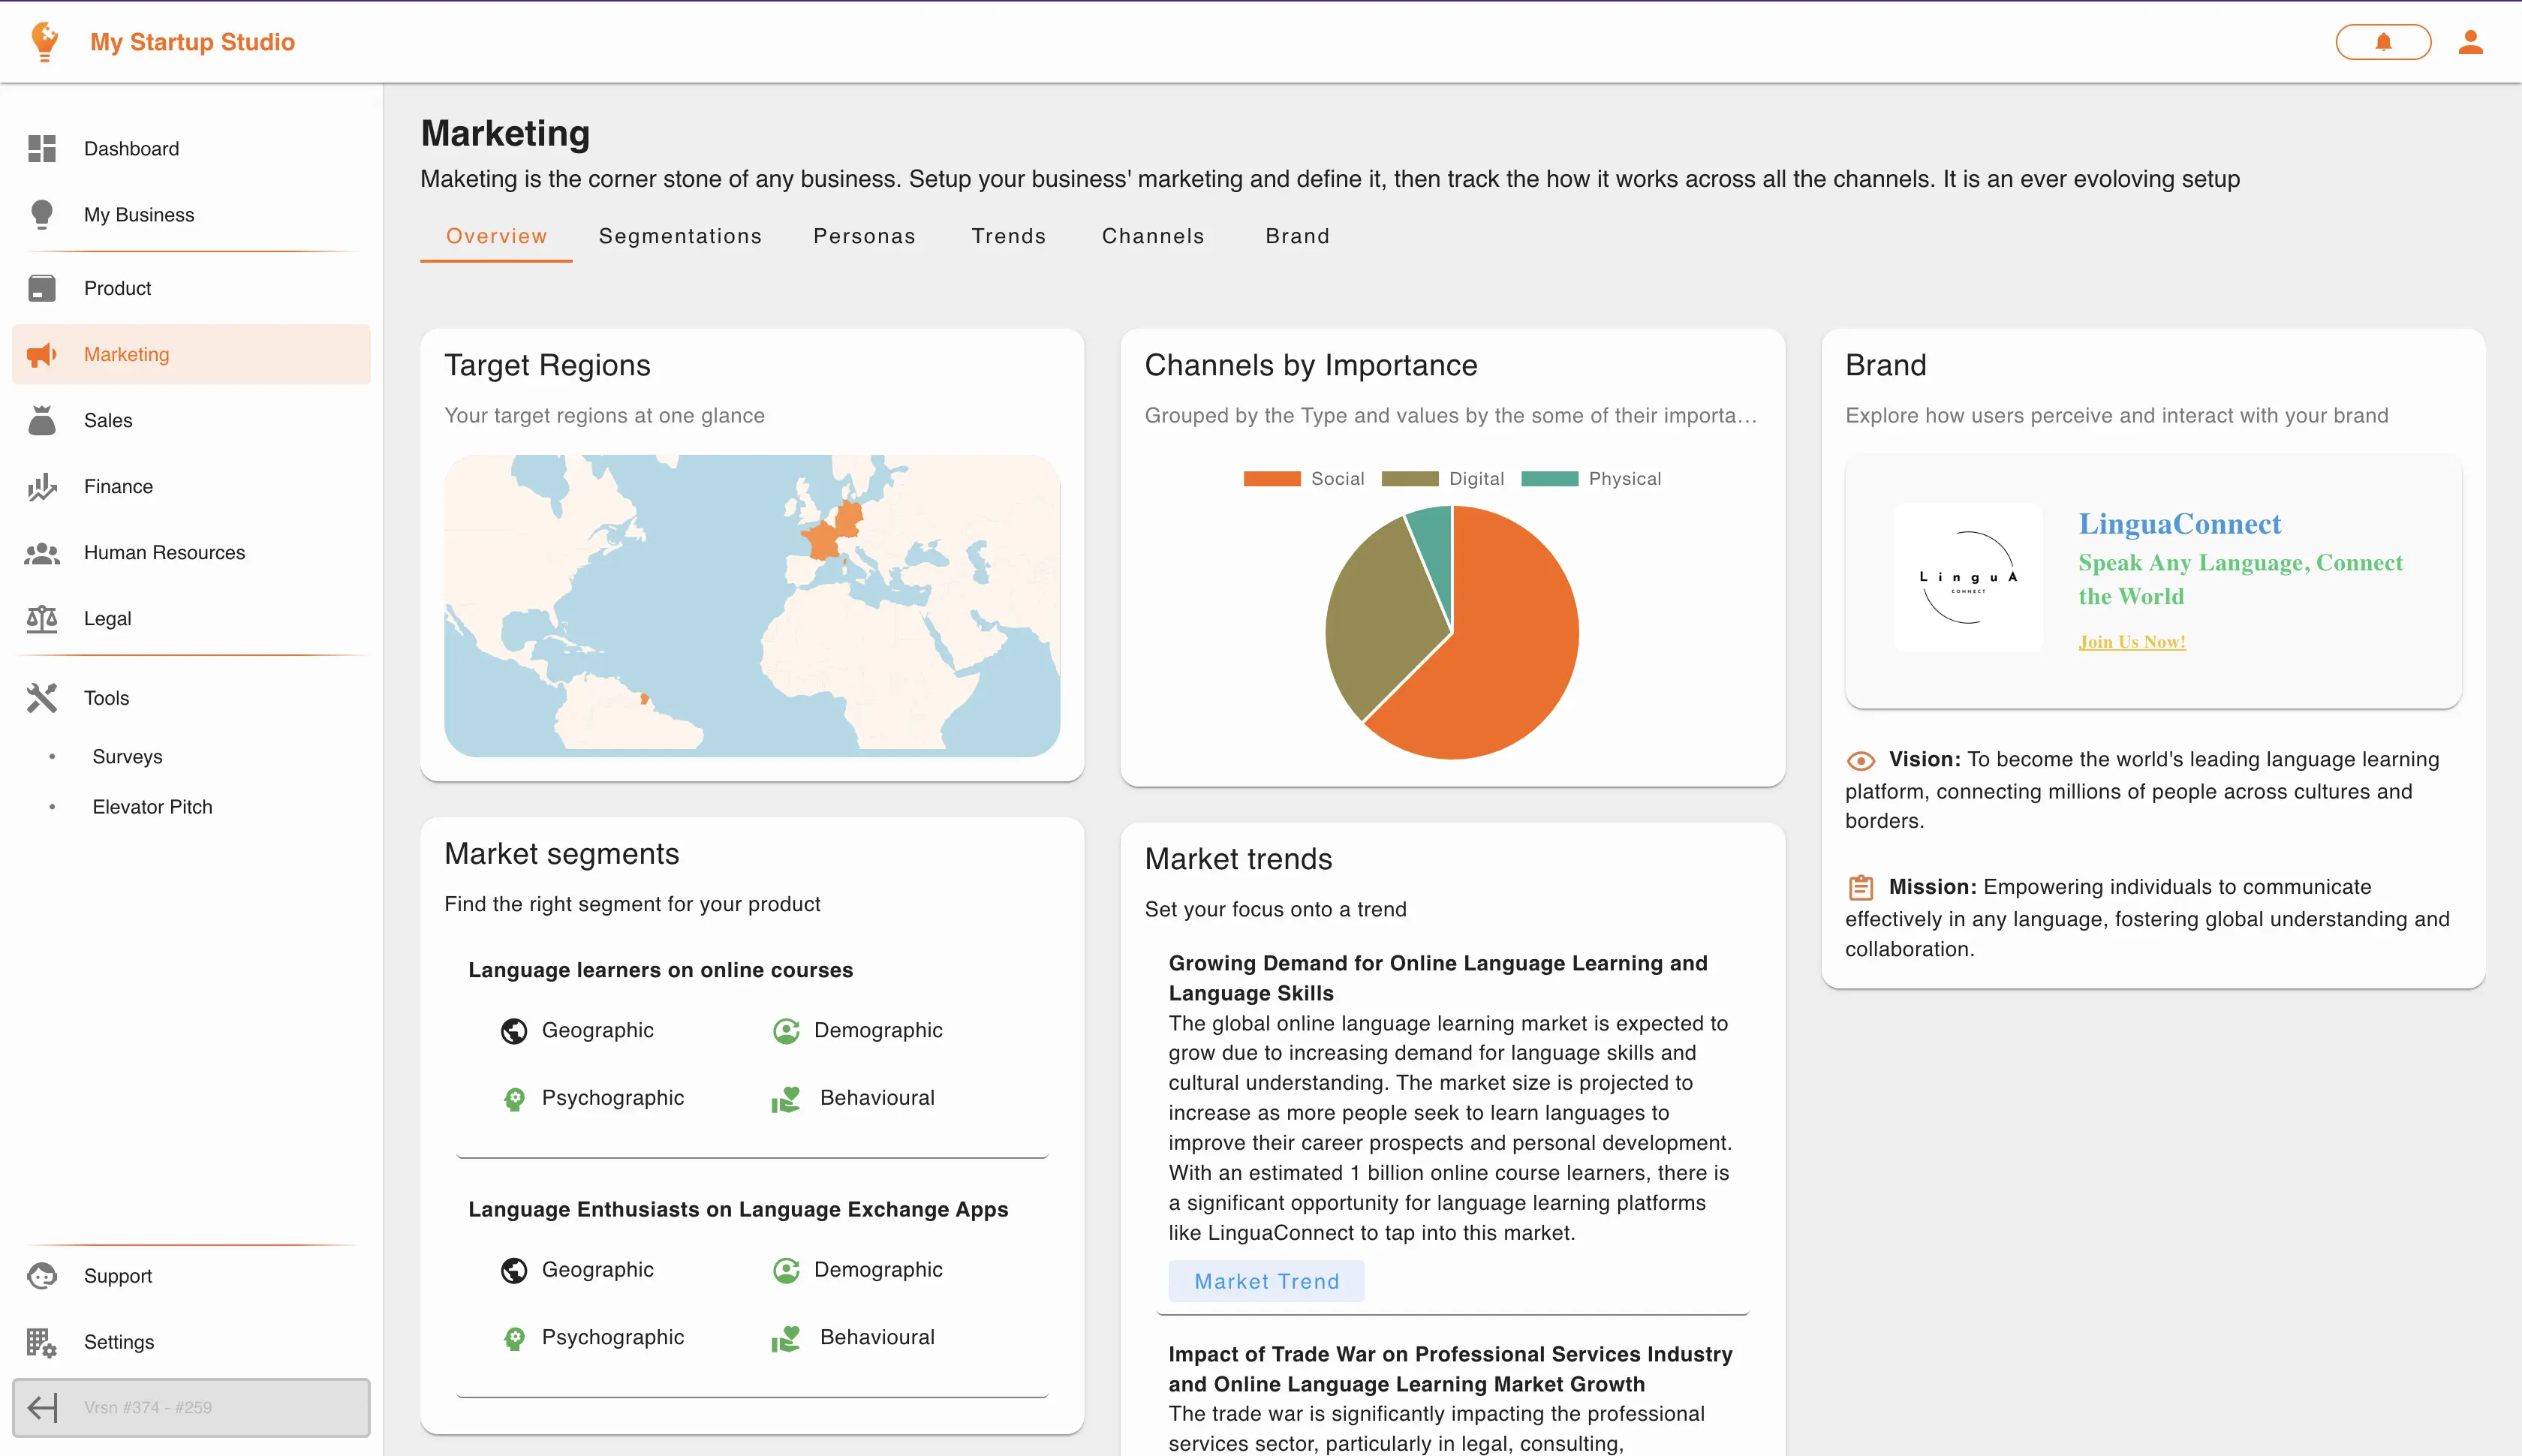The width and height of the screenshot is (2522, 1456).
Task: Click the Sales money bag icon
Action: click(42, 420)
